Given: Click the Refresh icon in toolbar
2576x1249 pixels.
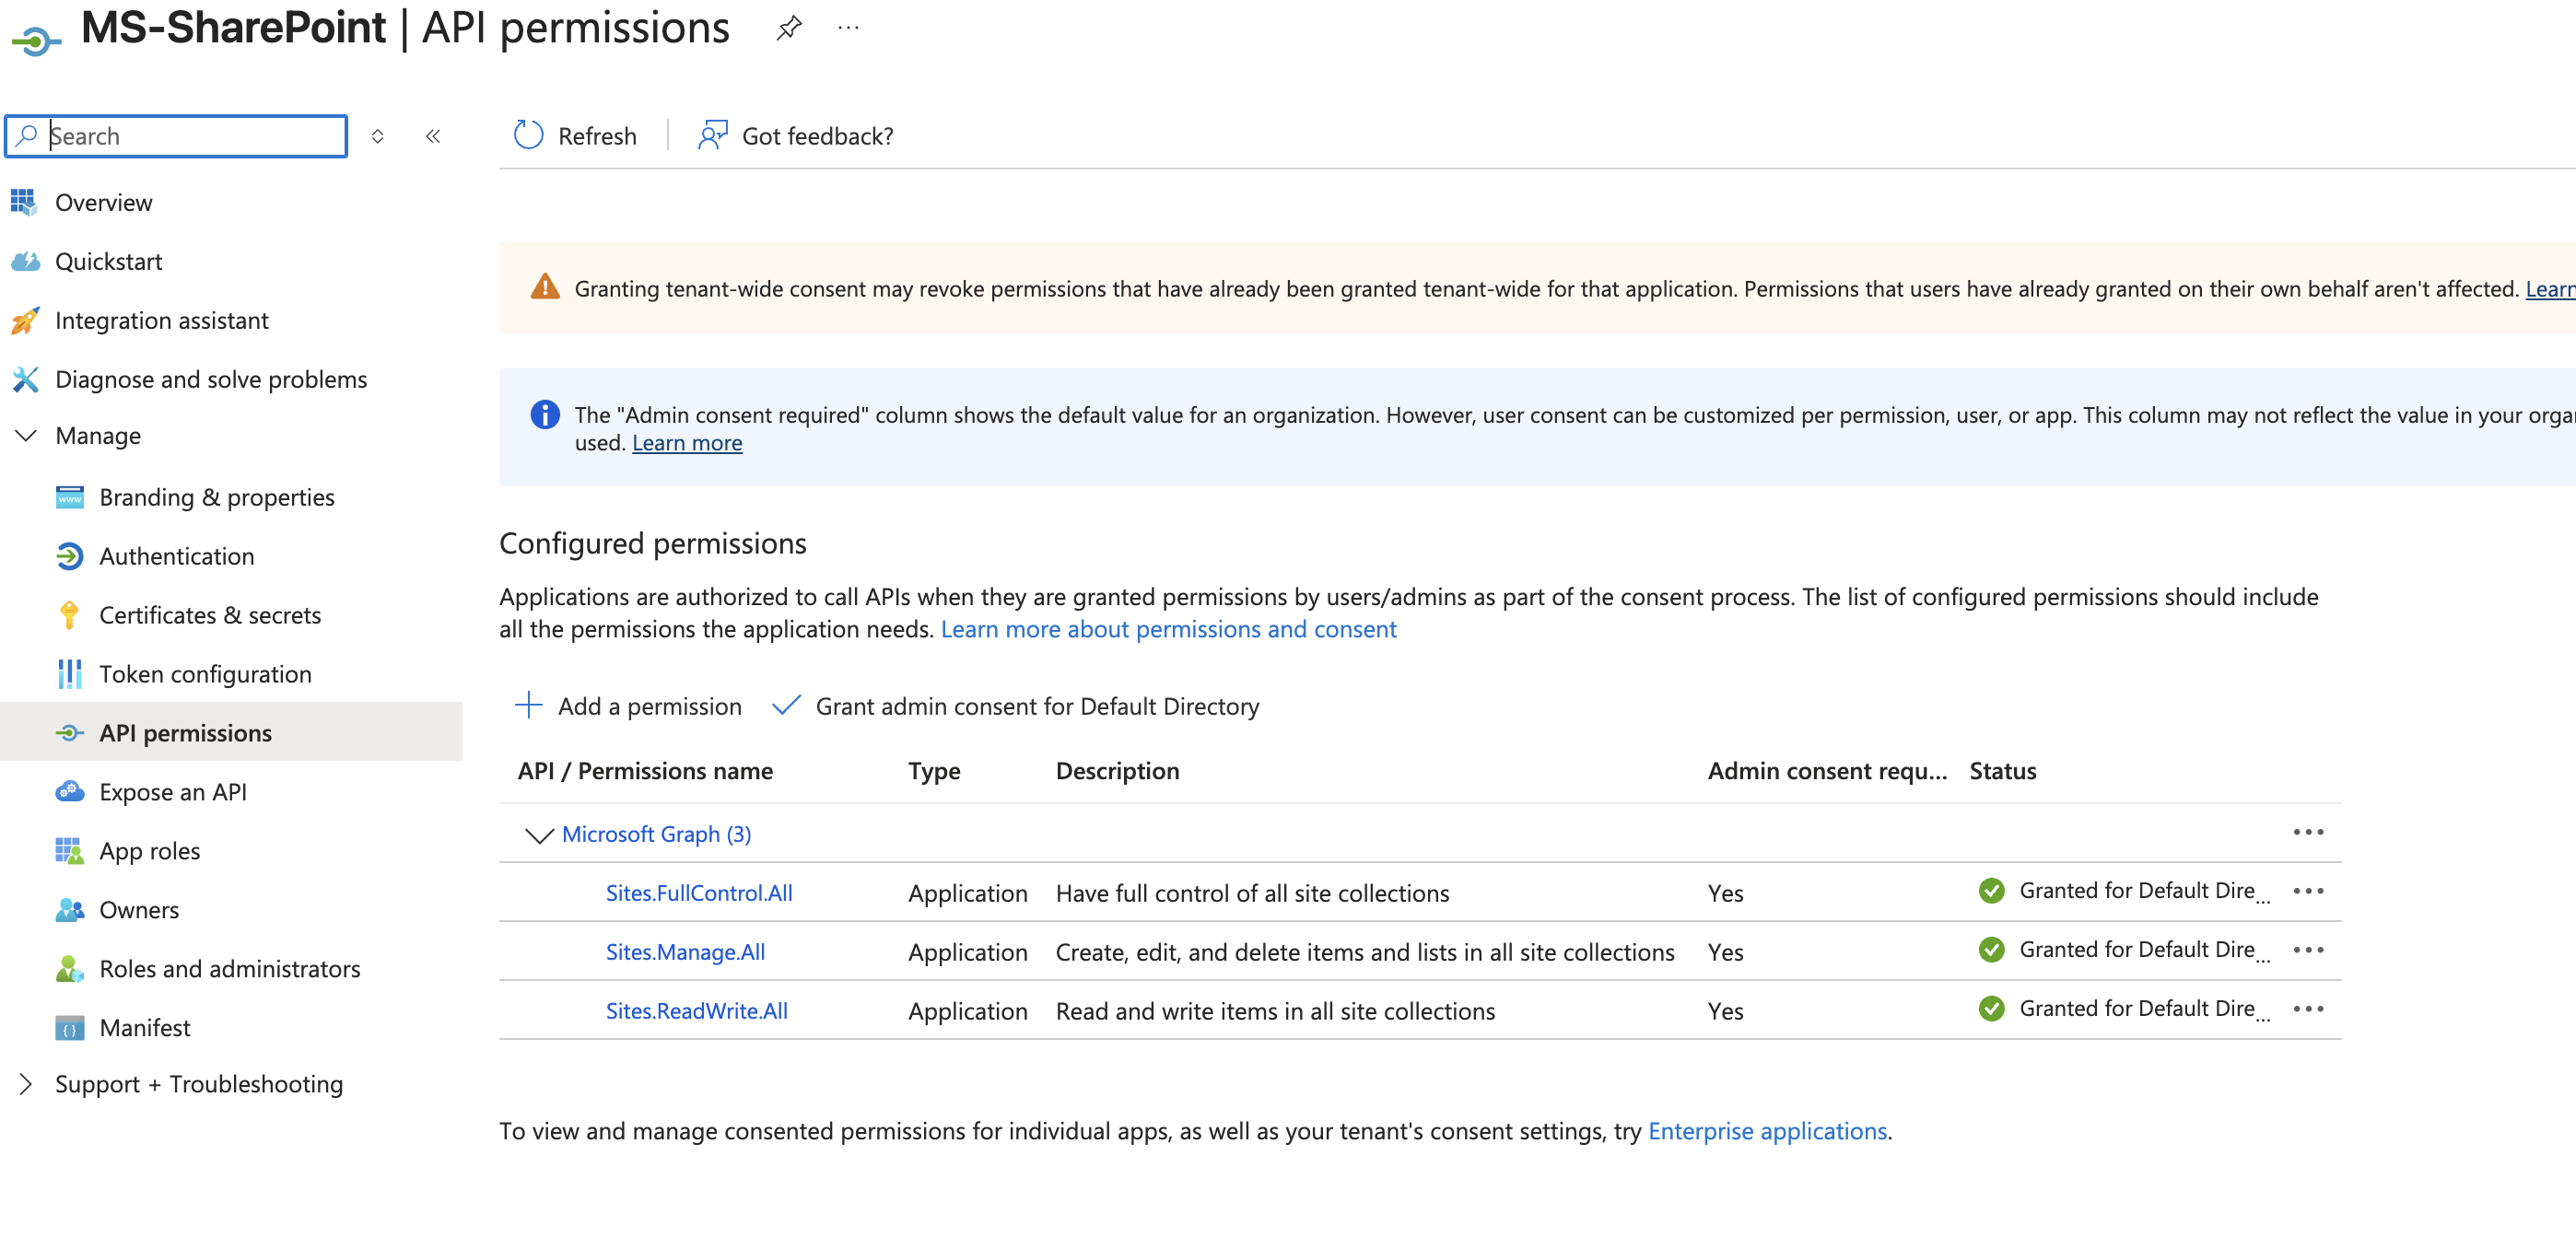Looking at the screenshot, I should tap(528, 135).
